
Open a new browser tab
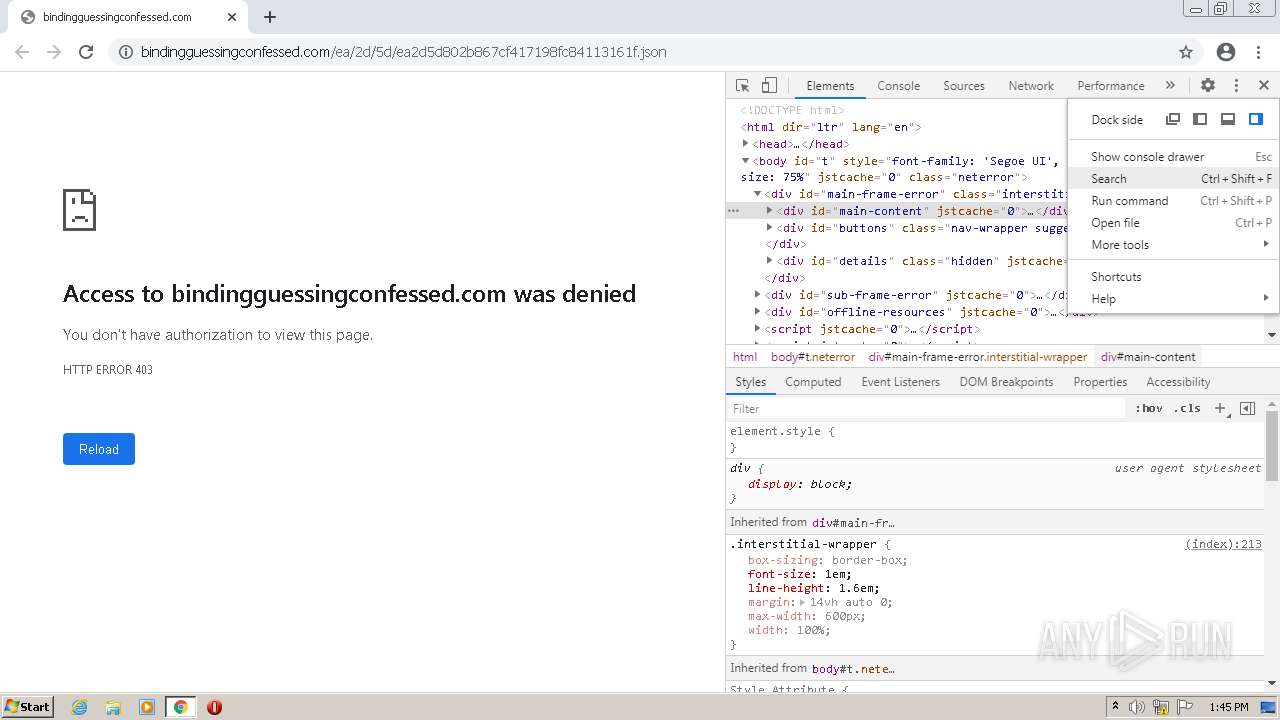point(270,17)
